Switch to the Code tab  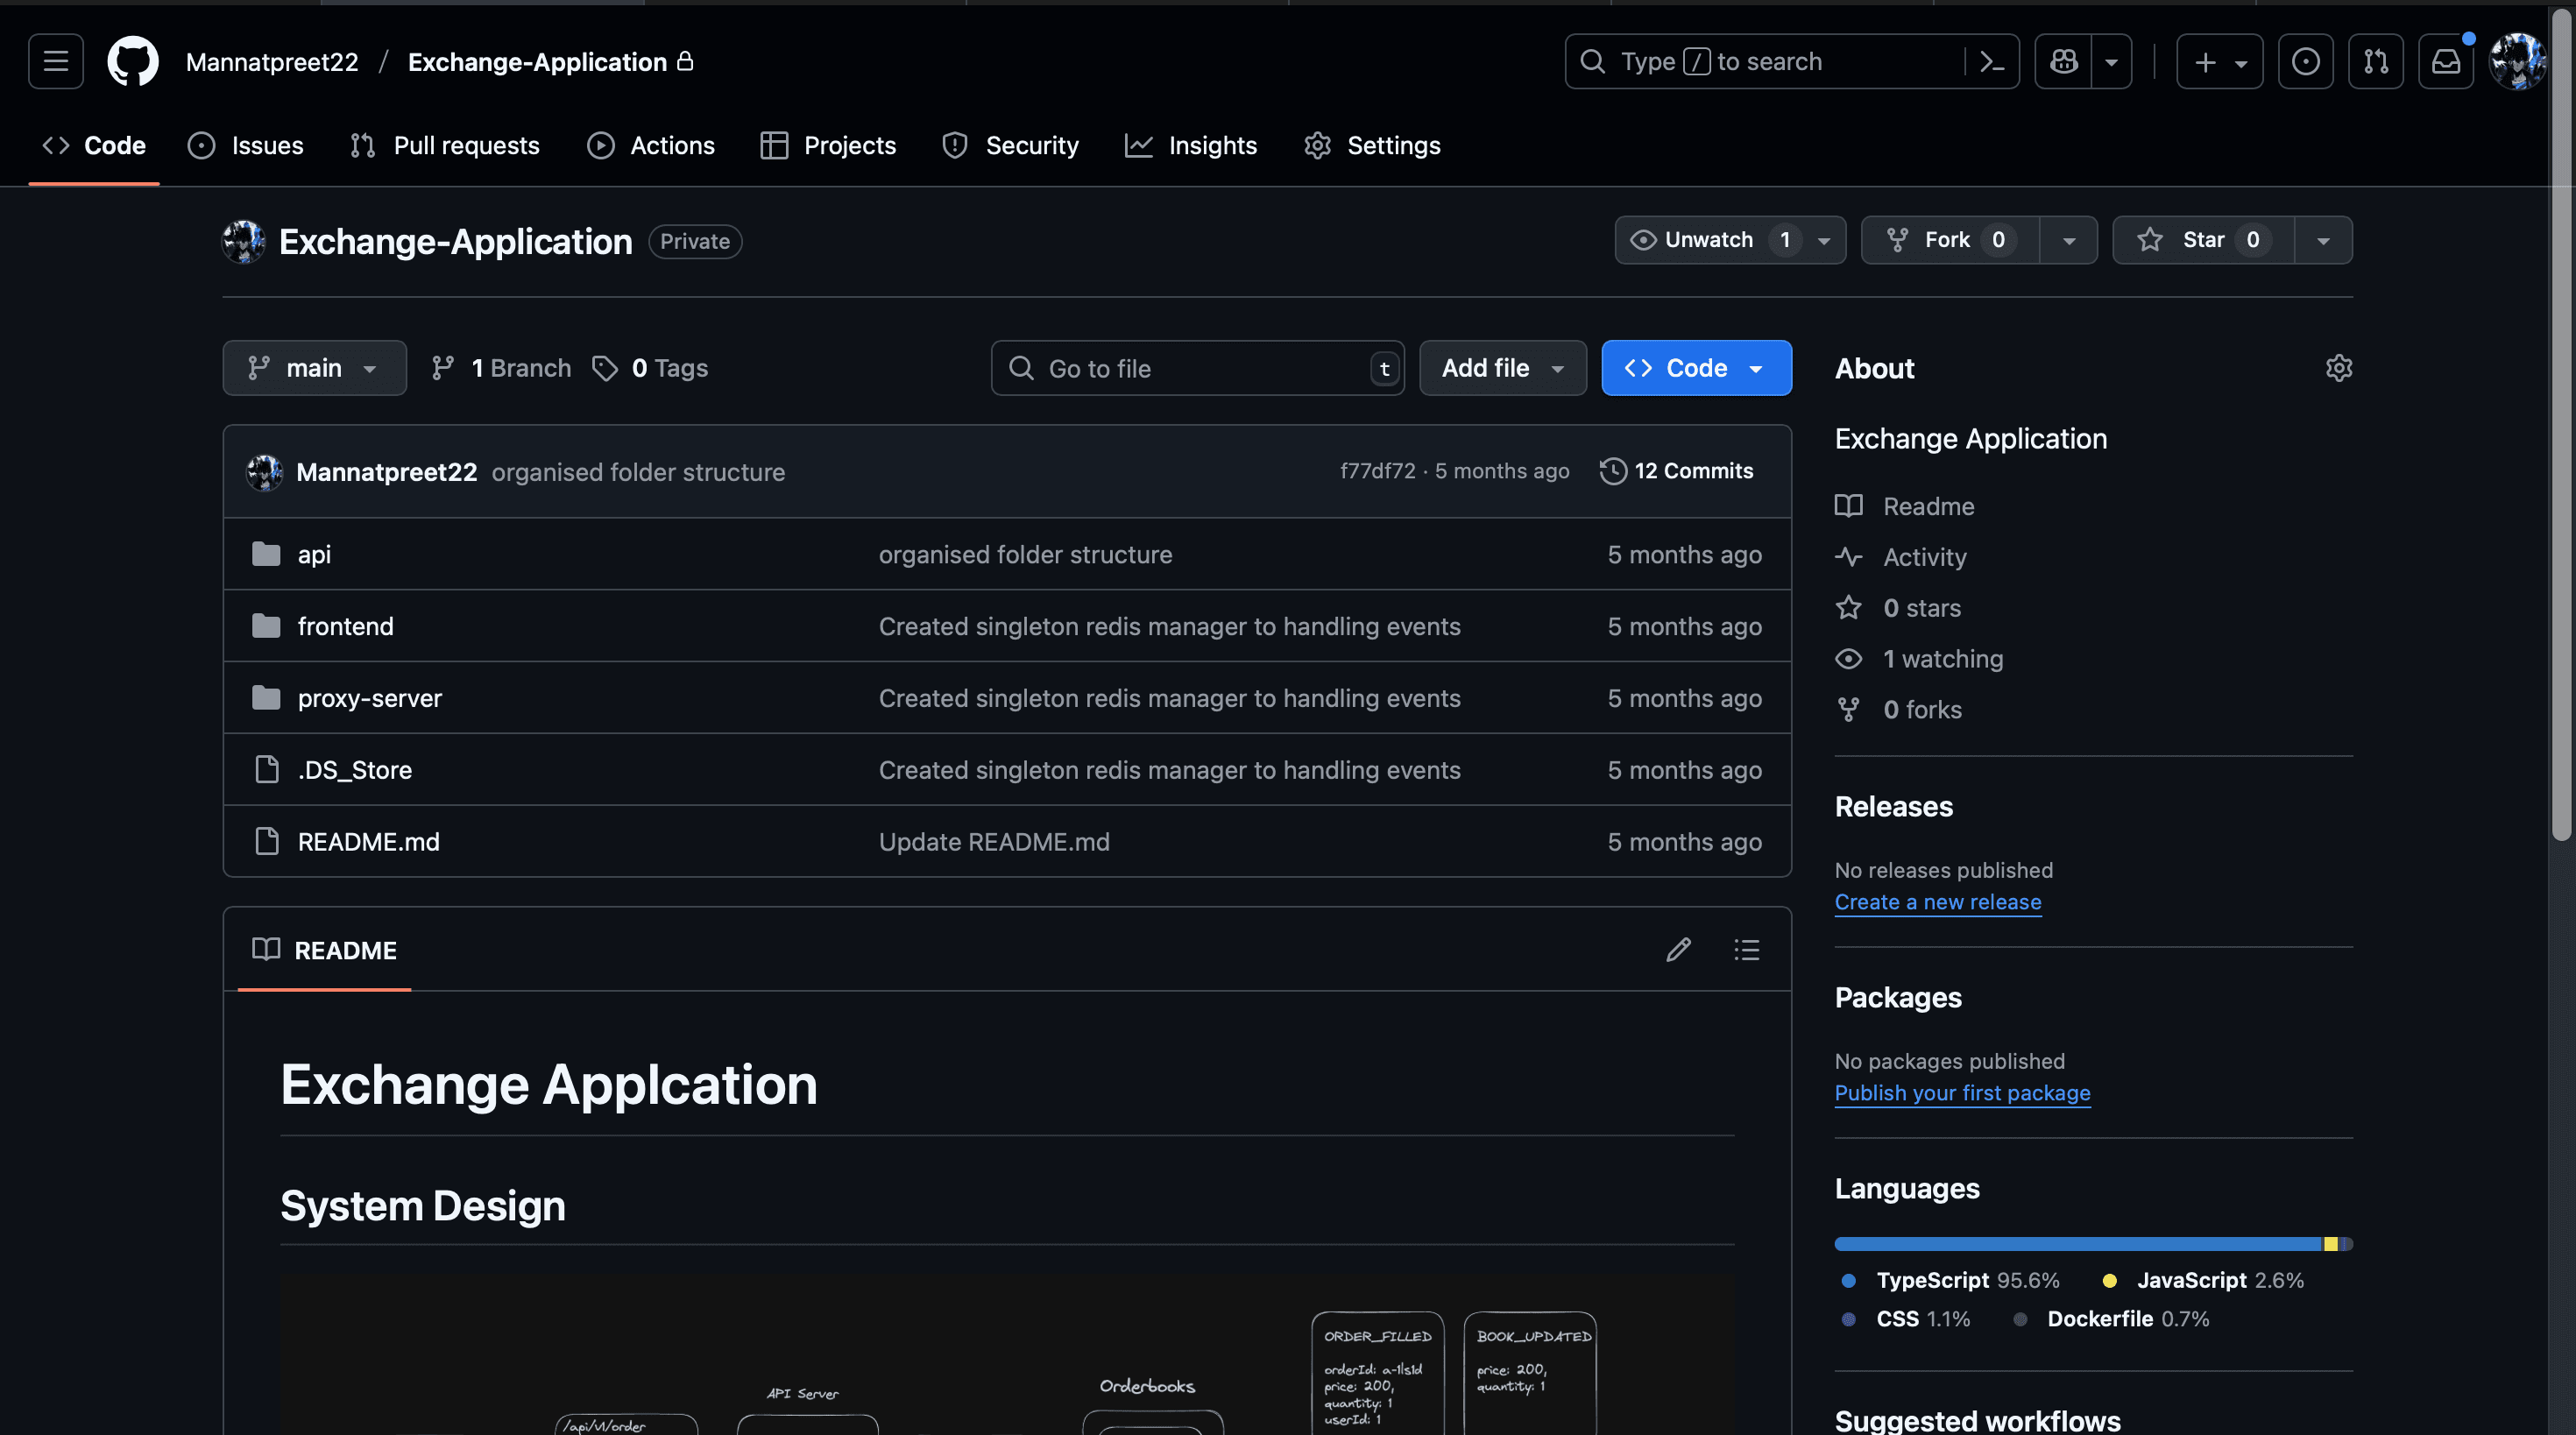(x=94, y=146)
